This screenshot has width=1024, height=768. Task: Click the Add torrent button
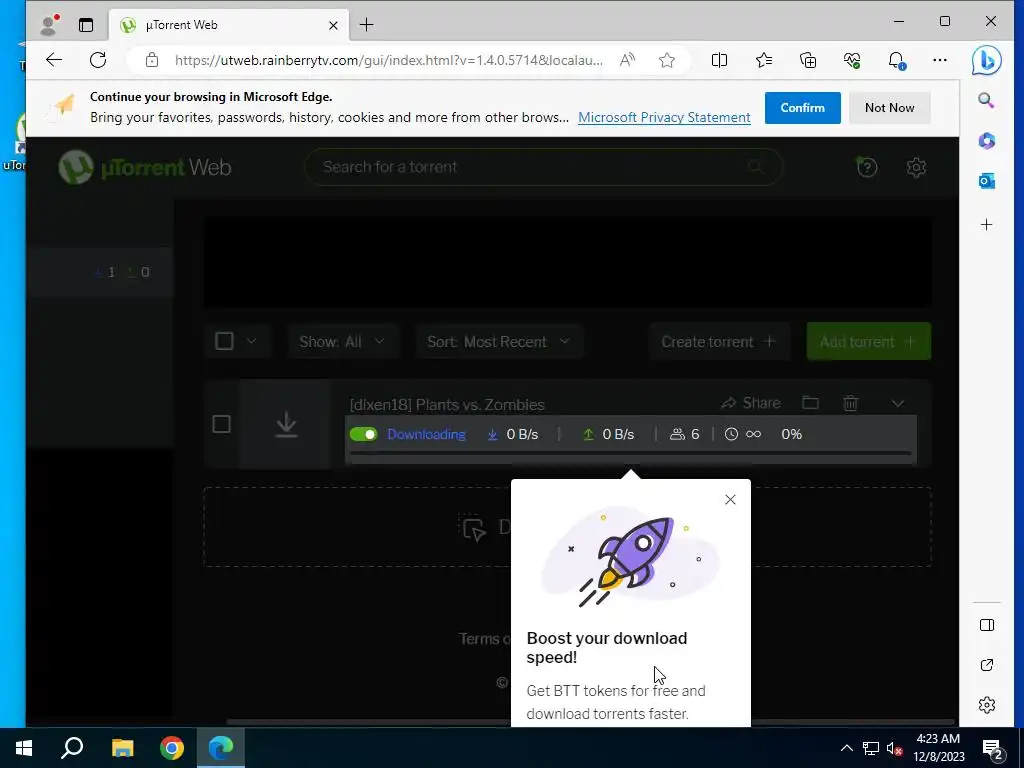869,342
